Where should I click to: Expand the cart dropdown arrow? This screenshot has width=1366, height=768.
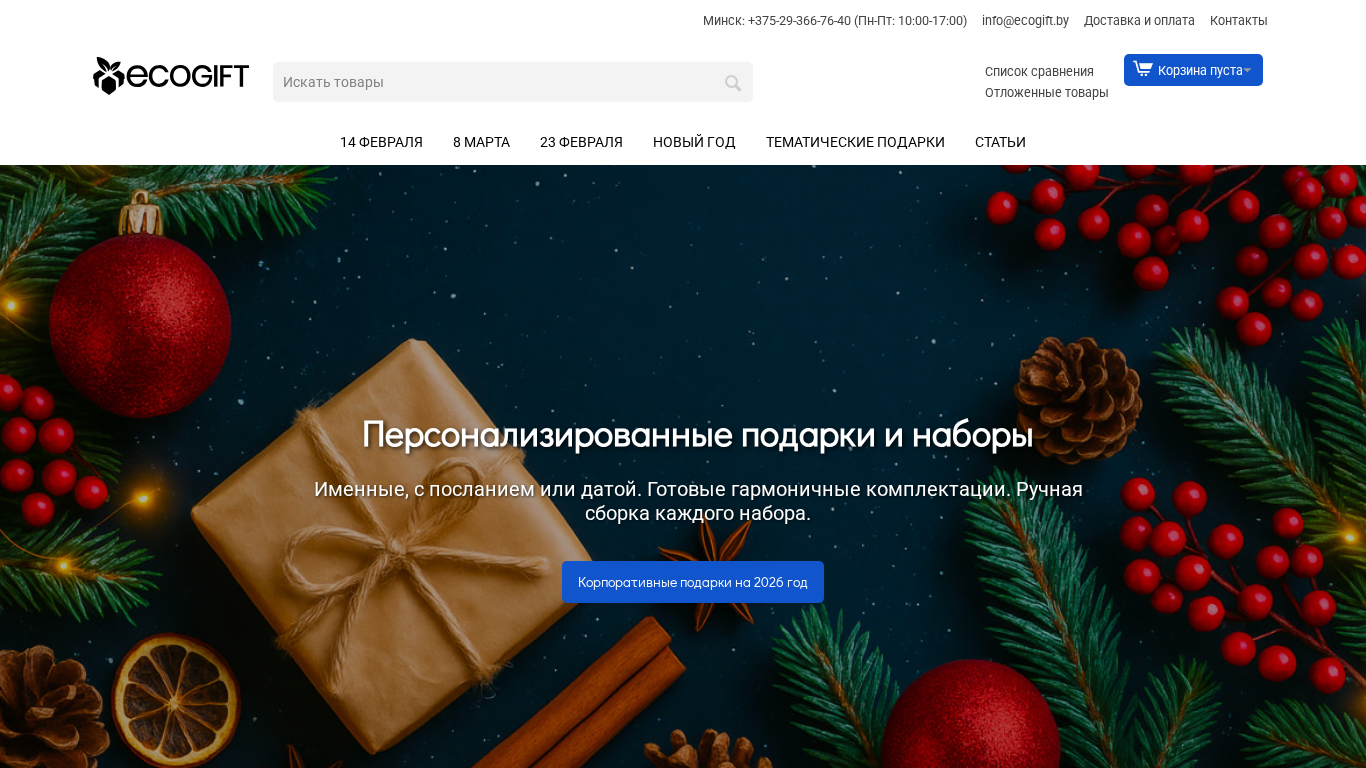click(x=1248, y=70)
